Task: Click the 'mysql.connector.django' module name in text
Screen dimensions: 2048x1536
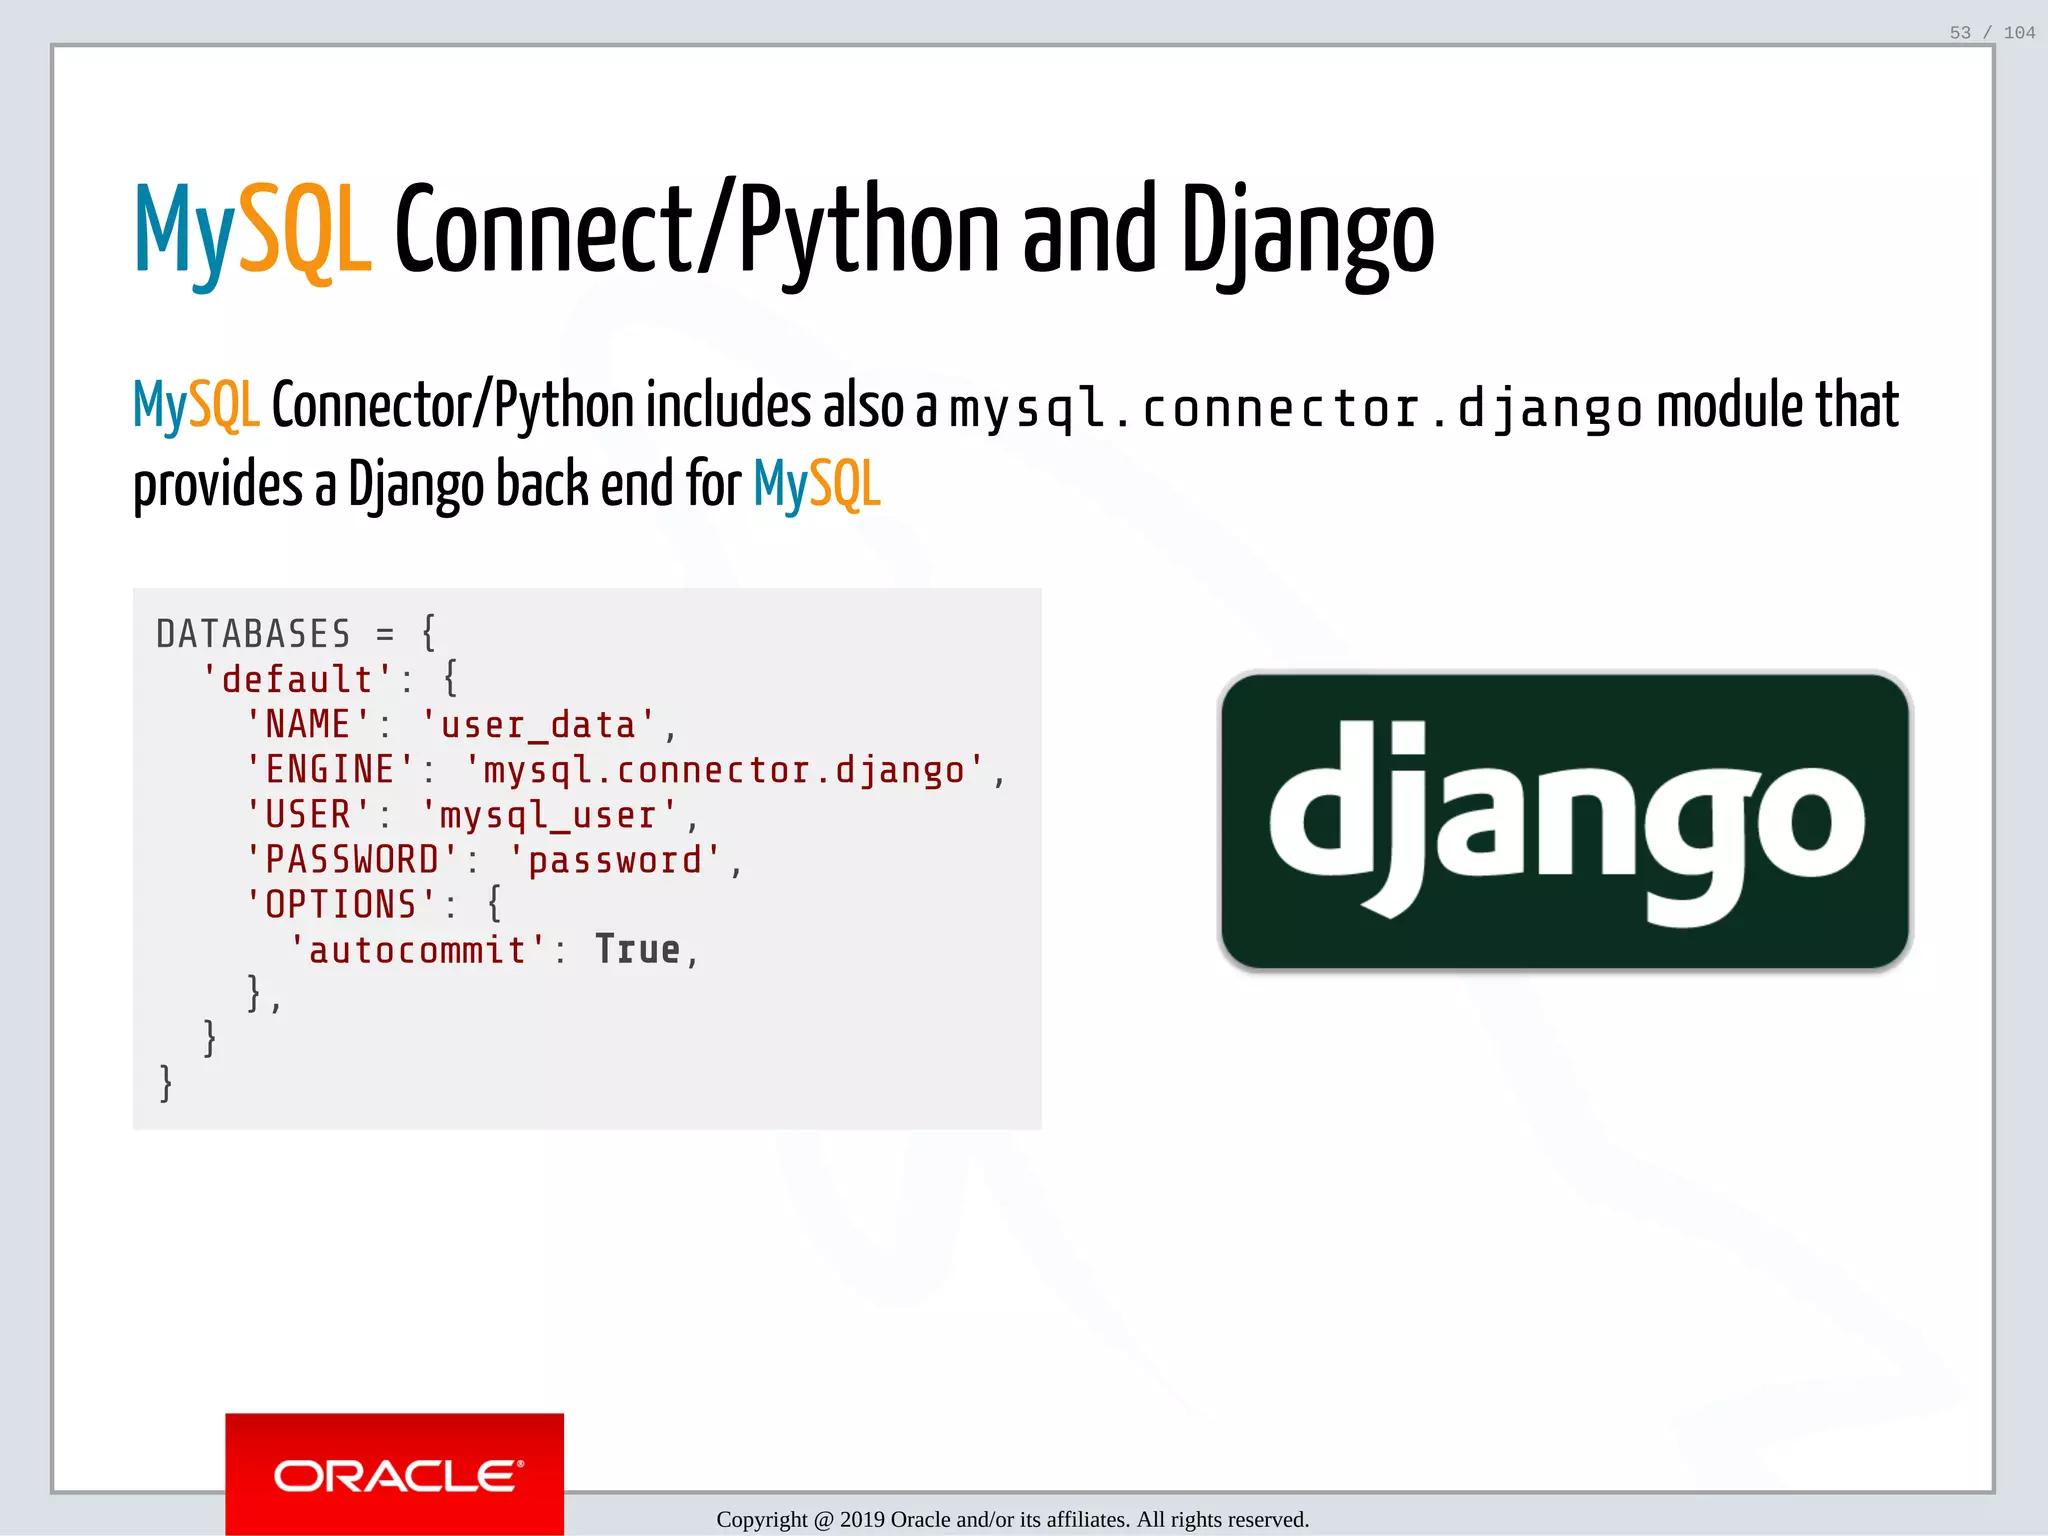Action: [1294, 409]
